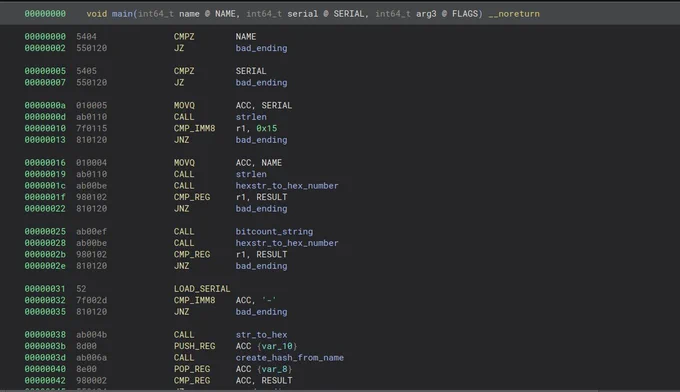Select opcode bytes 7f0115
The image size is (680, 392).
click(92, 128)
